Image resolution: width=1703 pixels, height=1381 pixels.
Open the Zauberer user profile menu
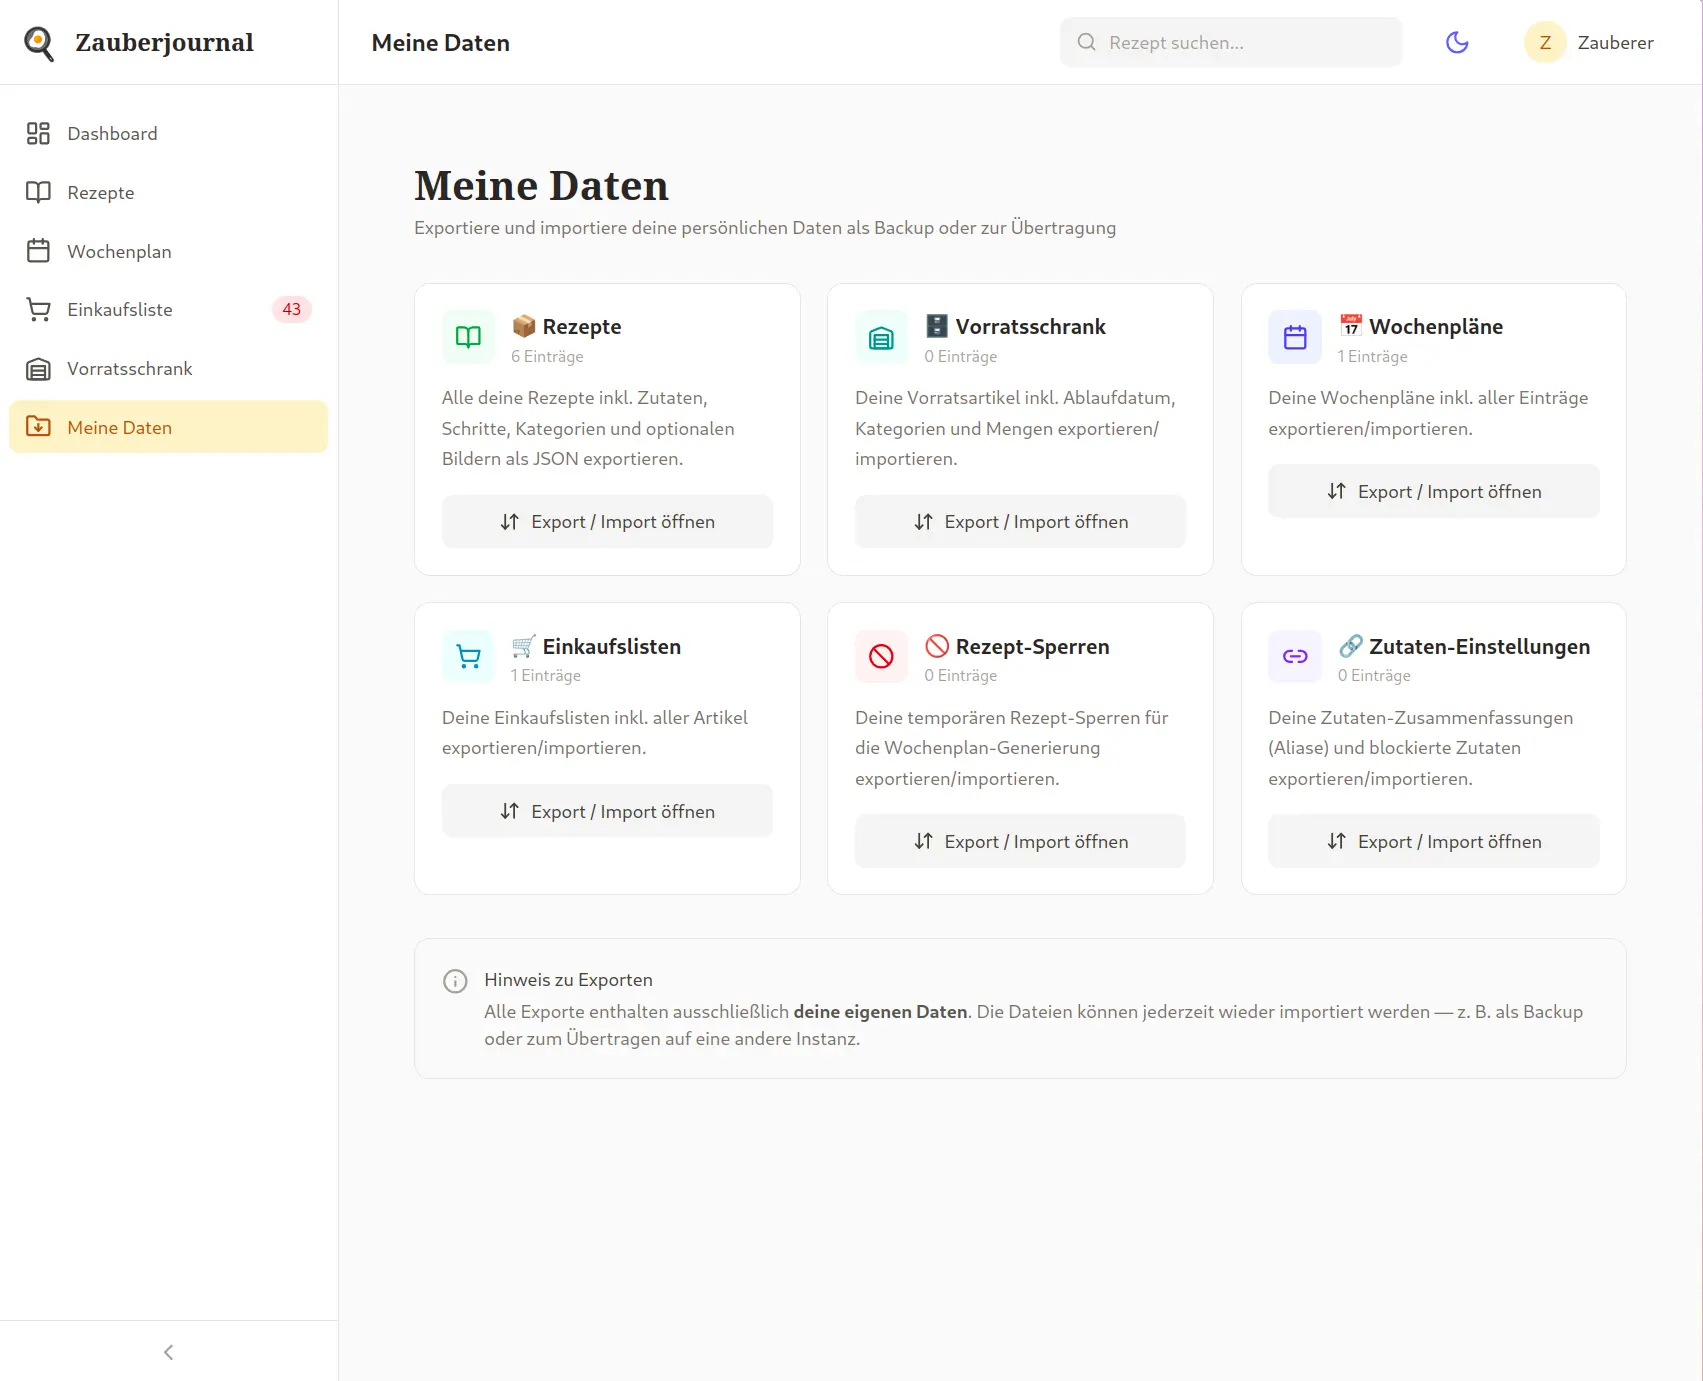[x=1589, y=43]
